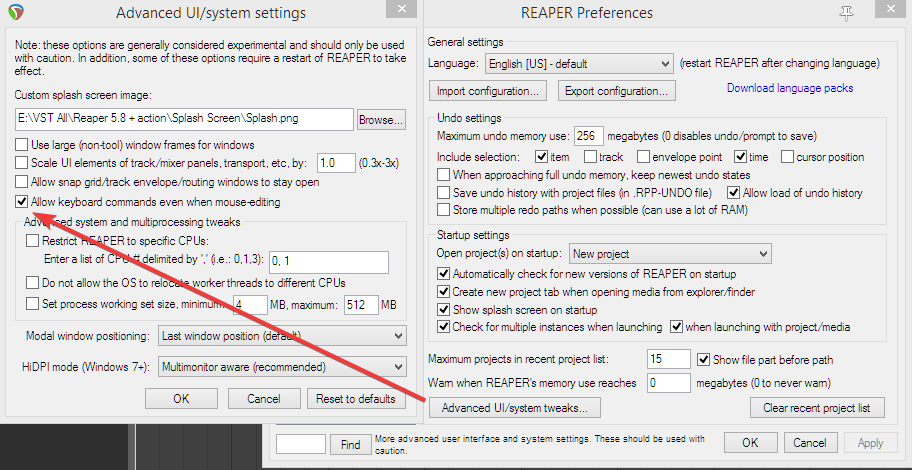
Task: Open the Open project(s) on startup dropdown
Action: tap(670, 254)
